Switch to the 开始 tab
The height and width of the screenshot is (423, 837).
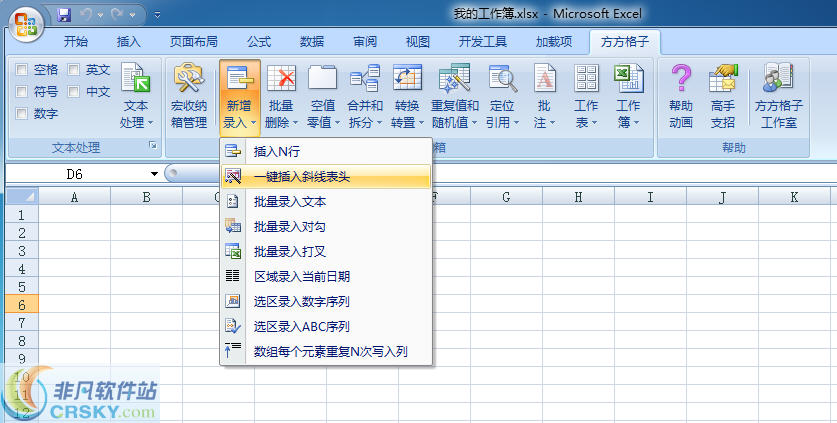76,42
